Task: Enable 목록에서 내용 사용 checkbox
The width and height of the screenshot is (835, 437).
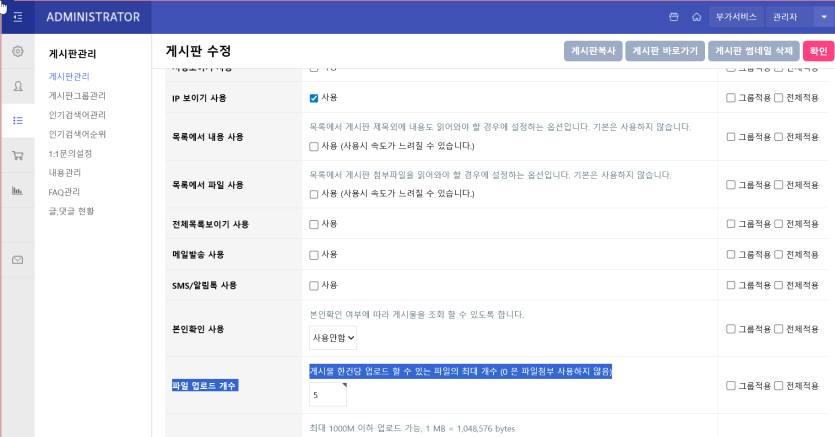Action: (314, 146)
